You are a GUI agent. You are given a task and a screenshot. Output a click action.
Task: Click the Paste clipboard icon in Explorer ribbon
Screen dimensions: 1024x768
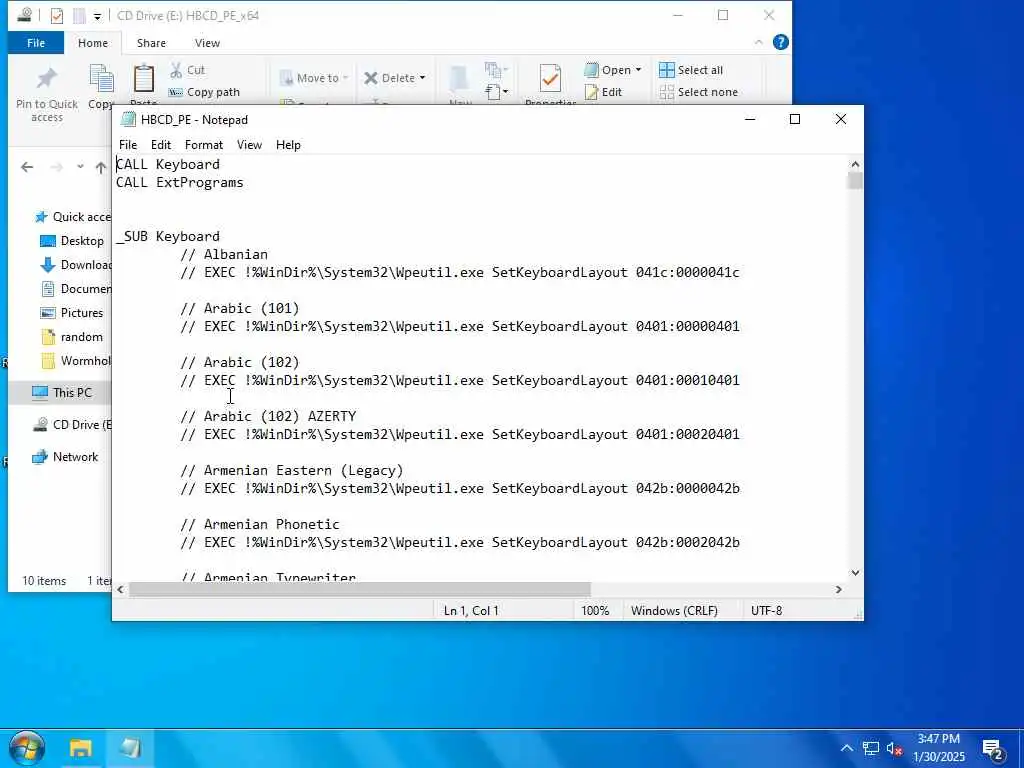click(144, 79)
